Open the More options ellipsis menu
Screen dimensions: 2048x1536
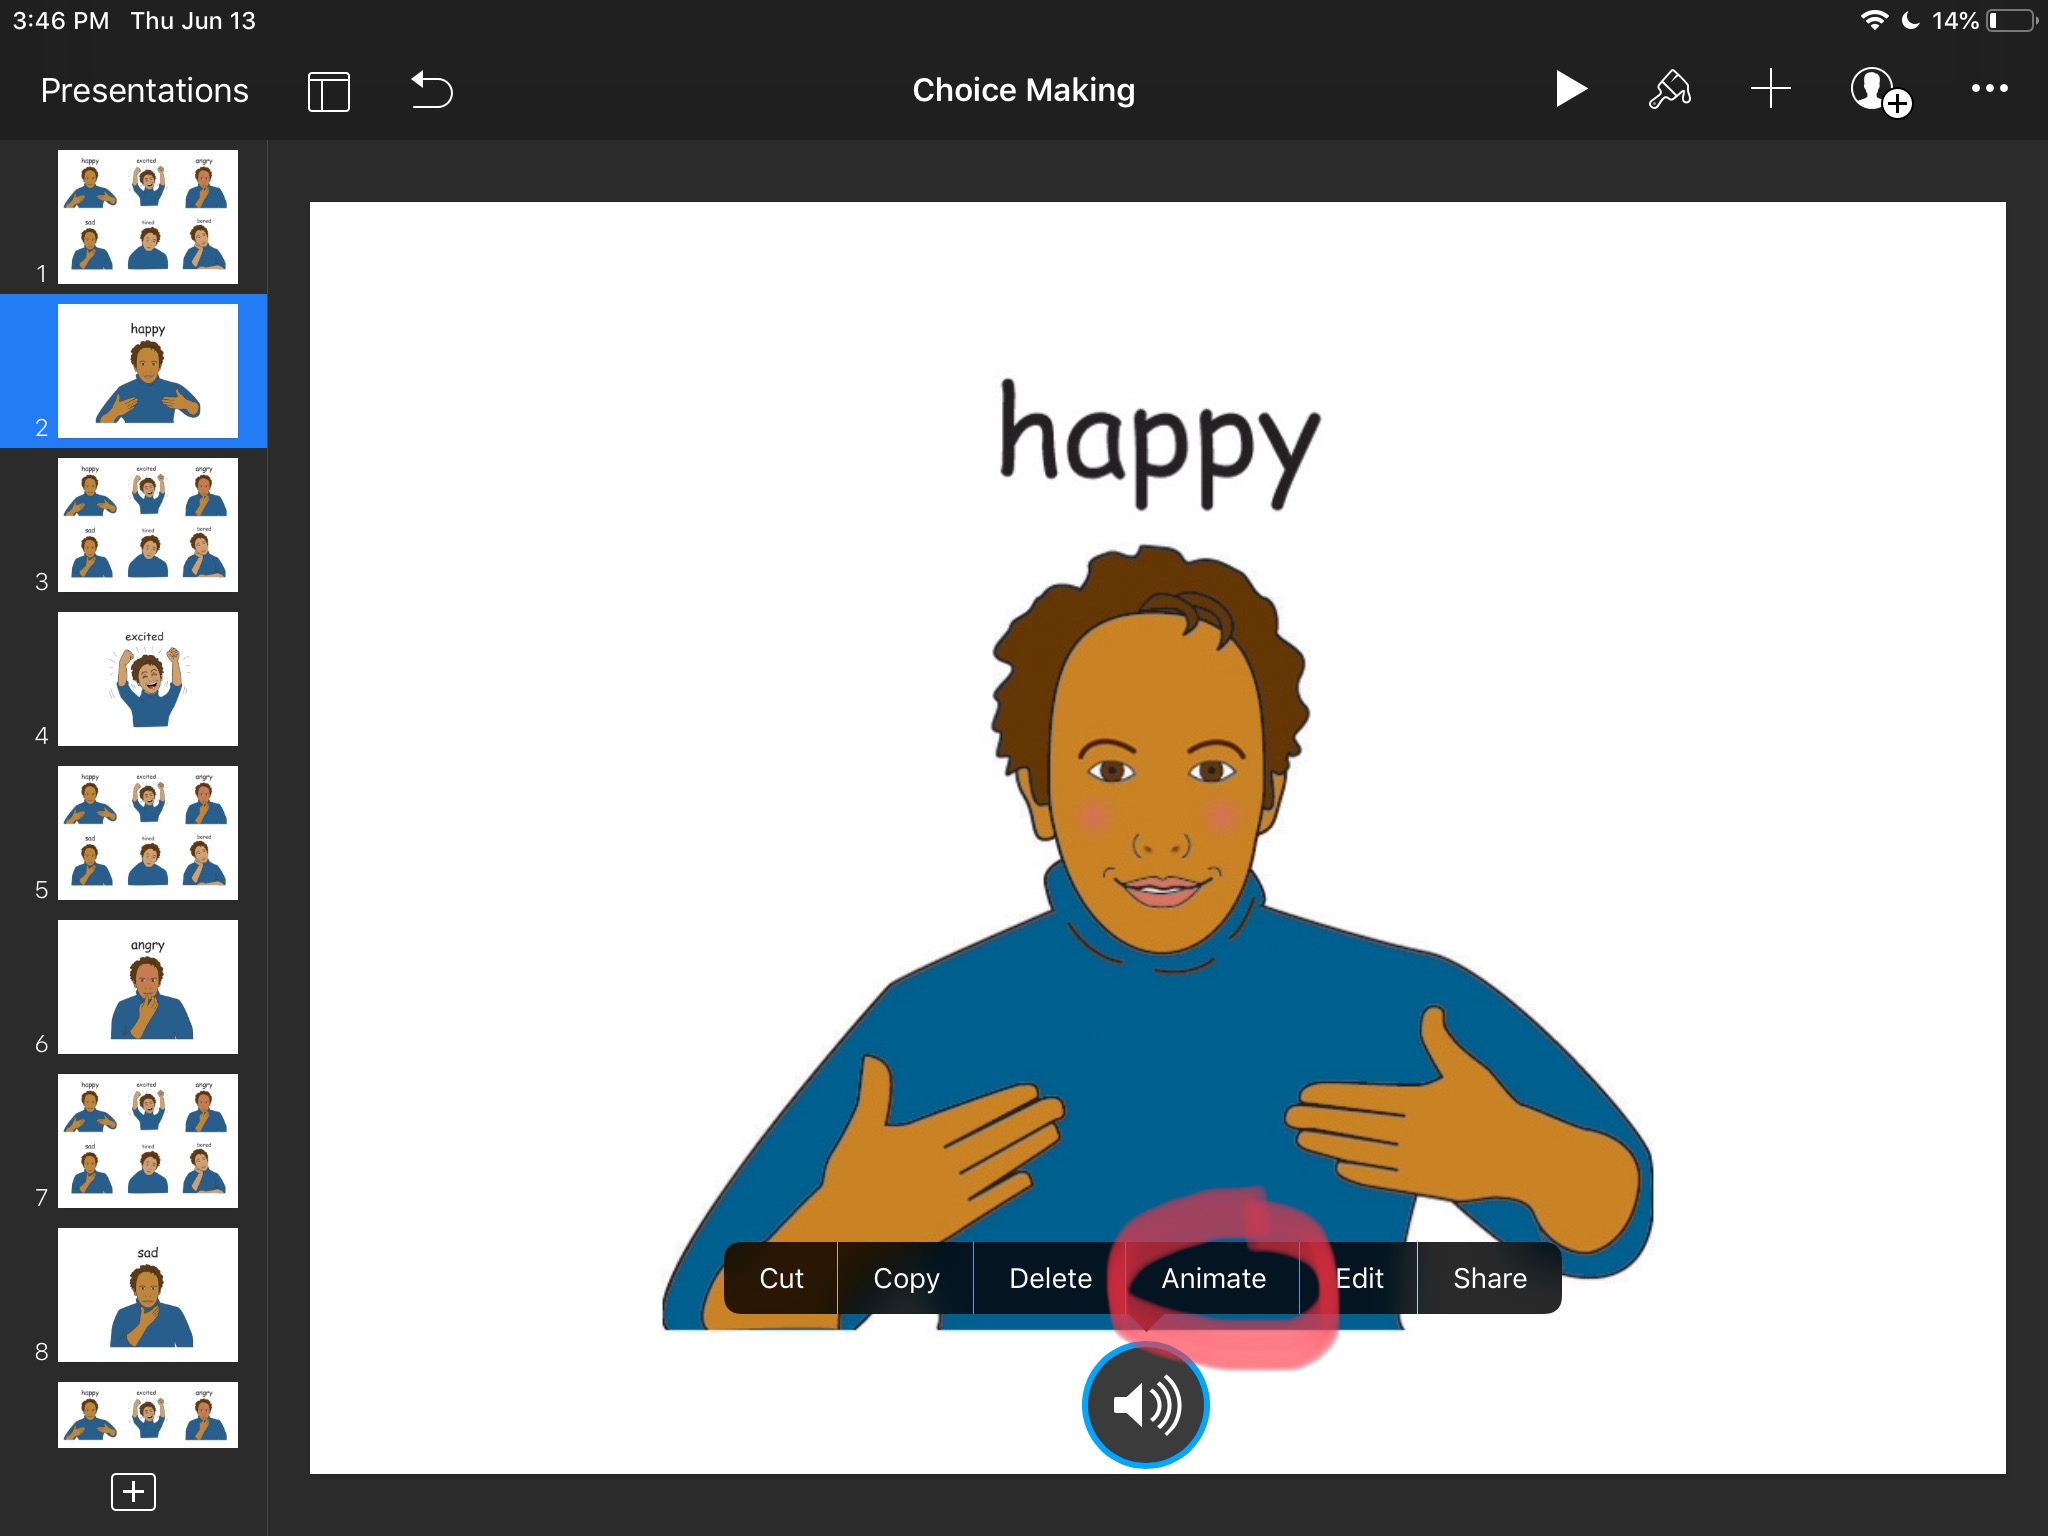click(1989, 89)
